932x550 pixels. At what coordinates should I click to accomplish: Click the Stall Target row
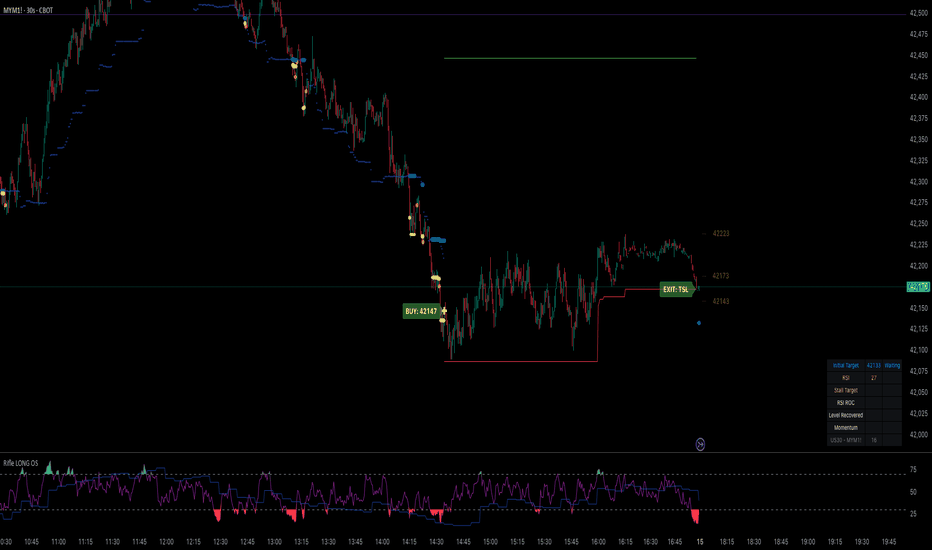point(864,391)
